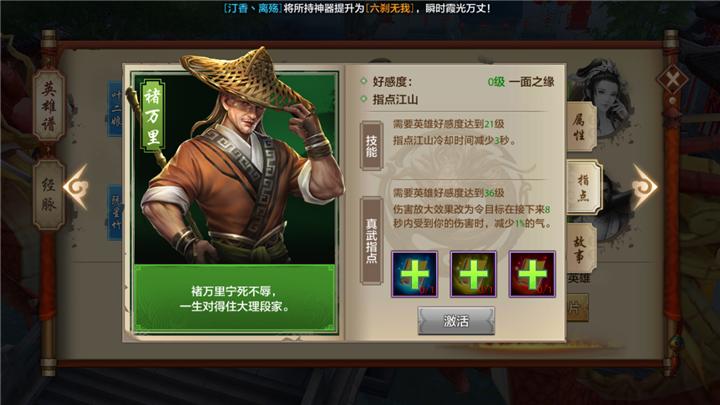Open the 经脉 tab
The height and width of the screenshot is (405, 720).
tap(49, 195)
